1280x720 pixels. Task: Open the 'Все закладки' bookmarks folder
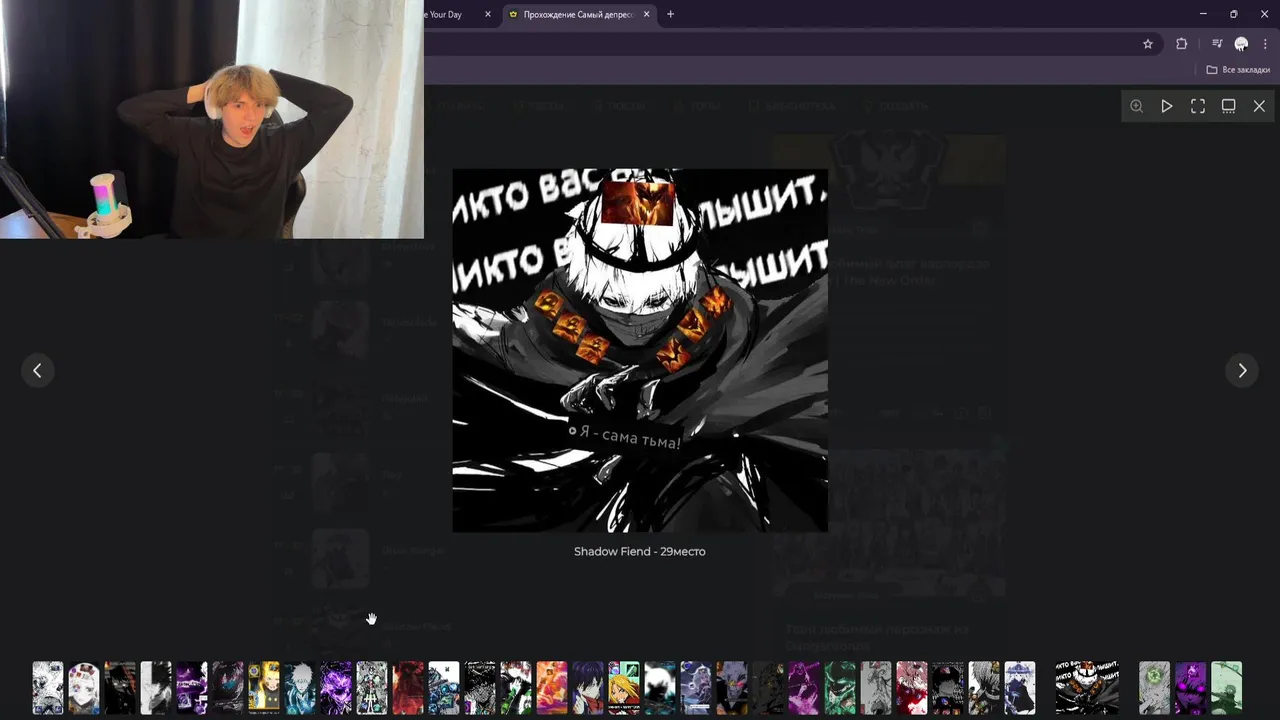coord(1238,70)
